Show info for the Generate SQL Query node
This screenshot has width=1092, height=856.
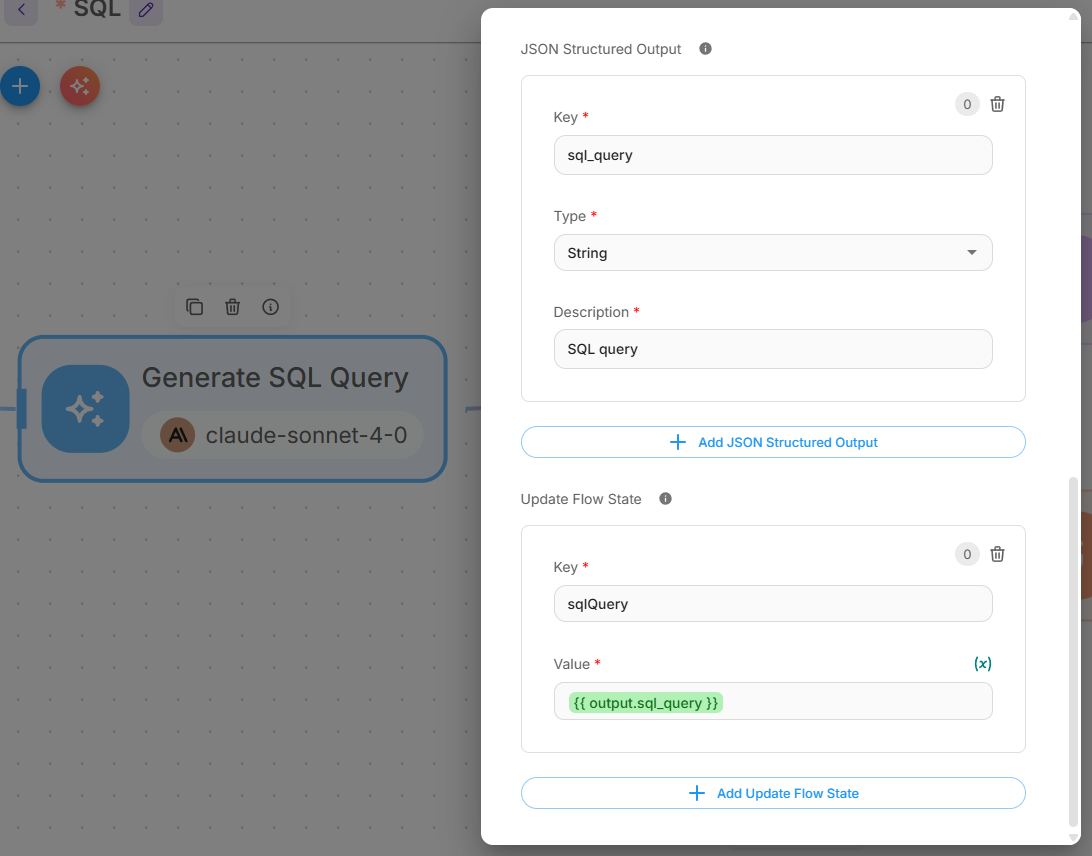[x=270, y=307]
